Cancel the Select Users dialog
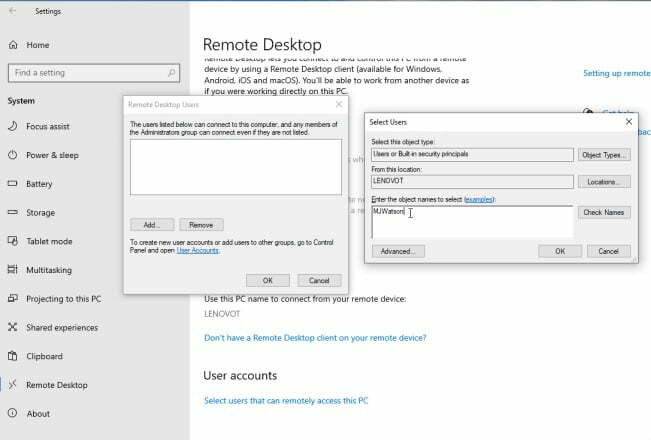The height and width of the screenshot is (440, 651). point(609,251)
